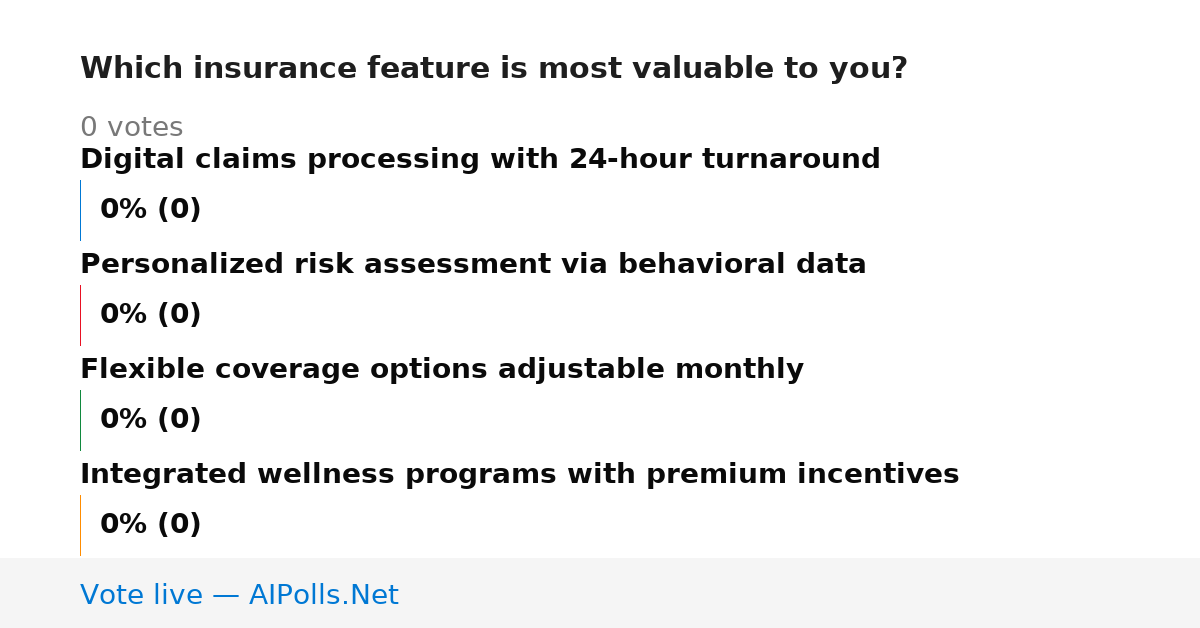
Task: Select the Personalized risk assessment option
Action: 473,265
